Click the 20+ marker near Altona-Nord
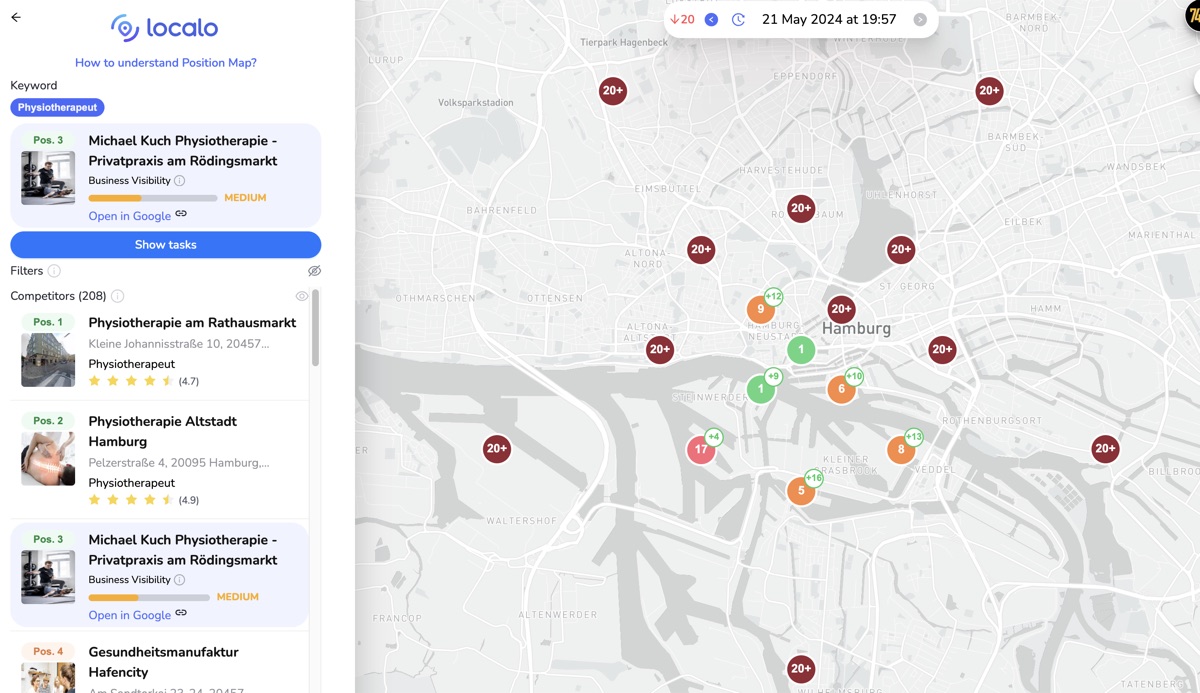Image resolution: width=1200 pixels, height=693 pixels. point(701,249)
